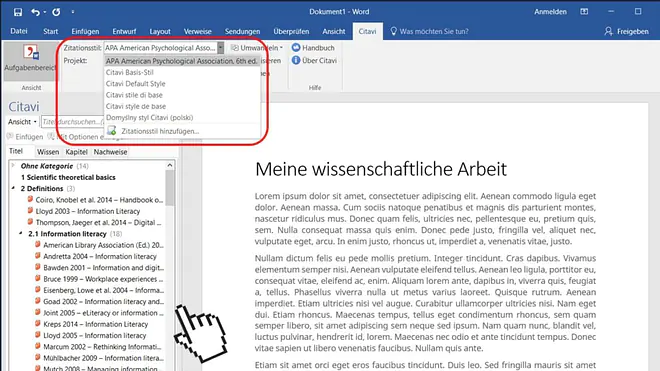660x371 pixels.
Task: Select the Citavi ribbon tab
Action: [367, 31]
